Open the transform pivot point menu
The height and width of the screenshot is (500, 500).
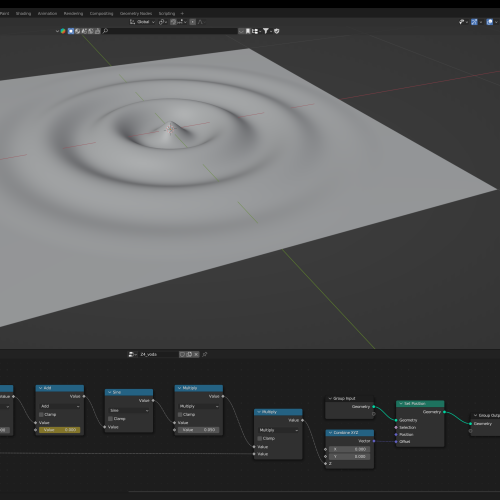click(x=163, y=22)
